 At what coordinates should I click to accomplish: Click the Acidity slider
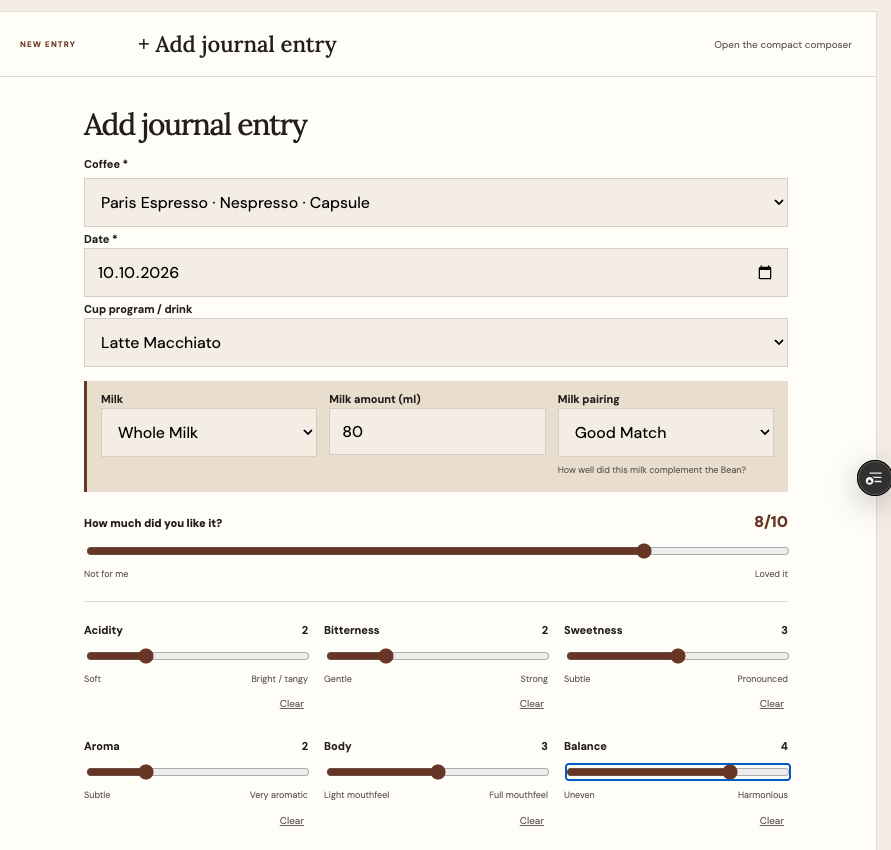pos(198,656)
